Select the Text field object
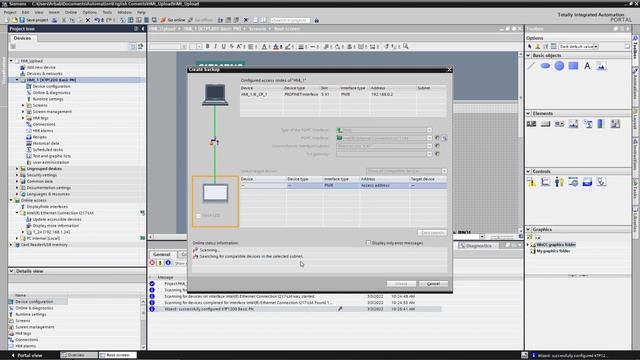 (x=587, y=66)
